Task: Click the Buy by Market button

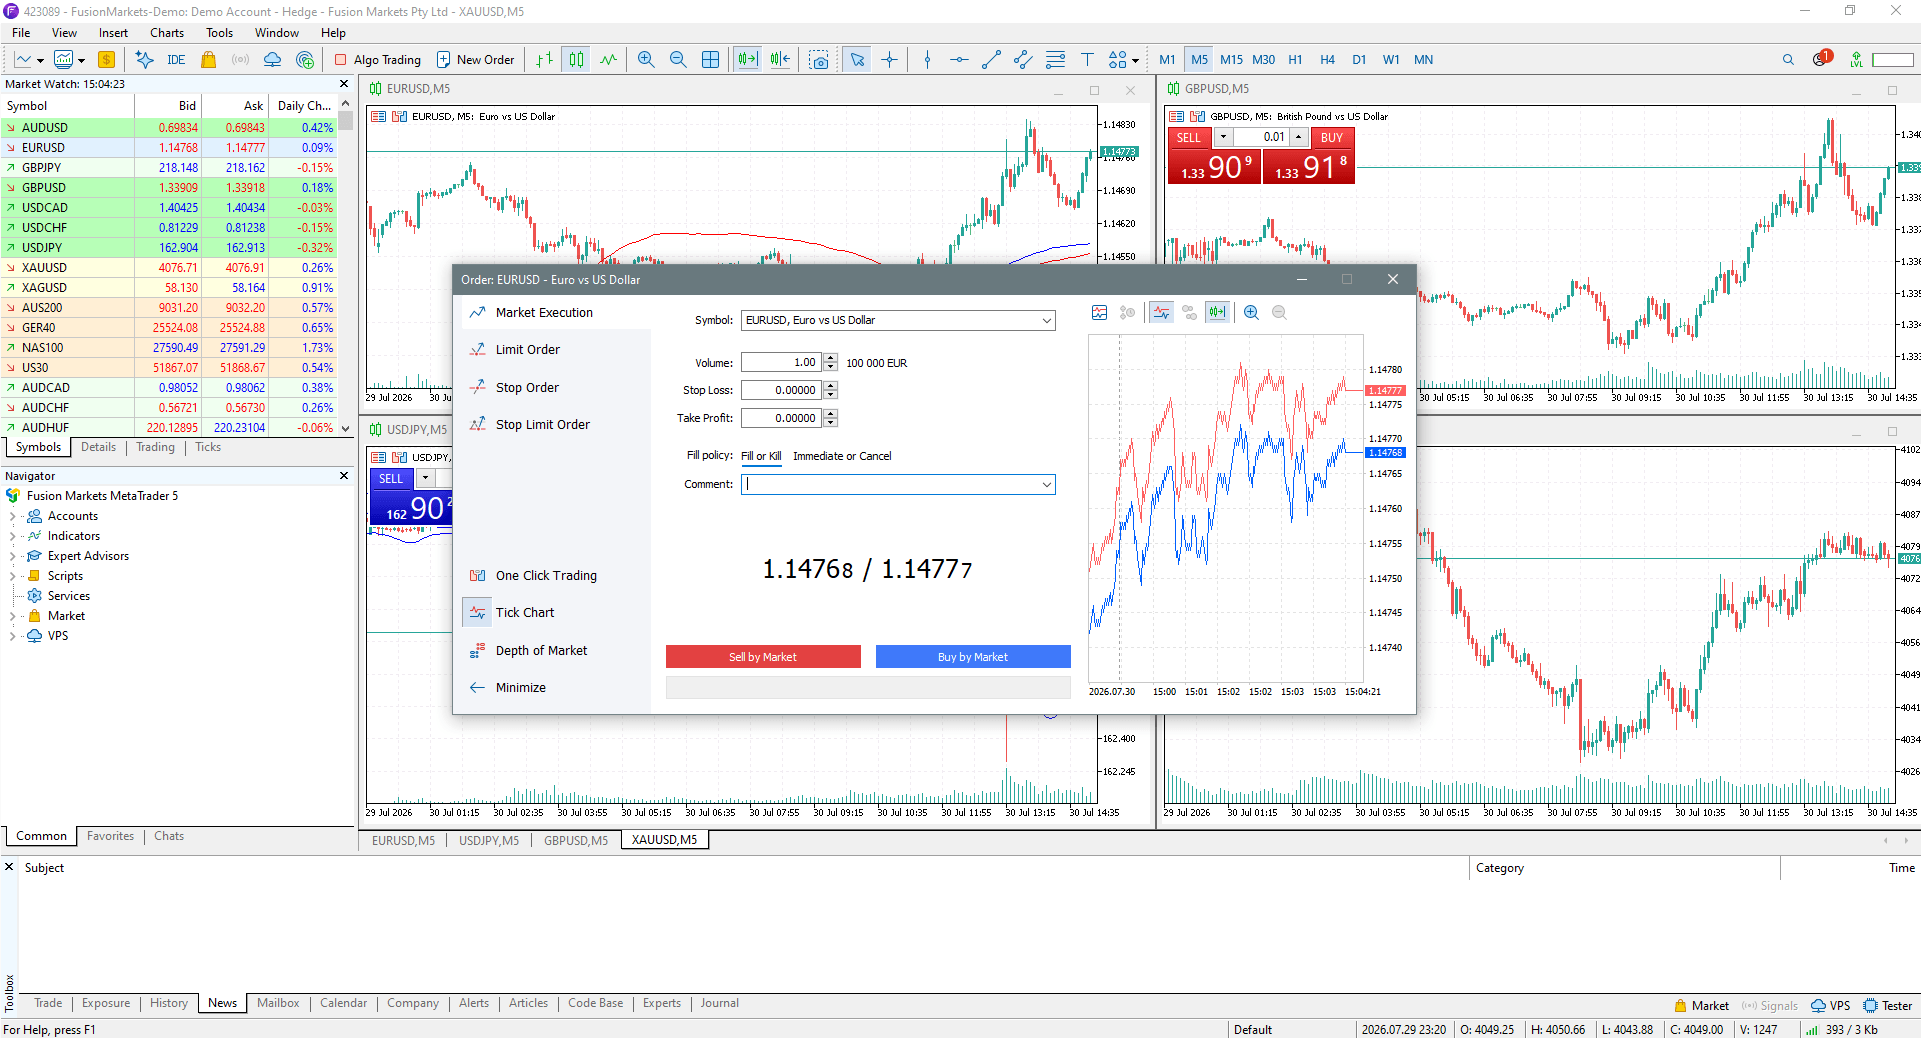Action: pyautogui.click(x=973, y=657)
